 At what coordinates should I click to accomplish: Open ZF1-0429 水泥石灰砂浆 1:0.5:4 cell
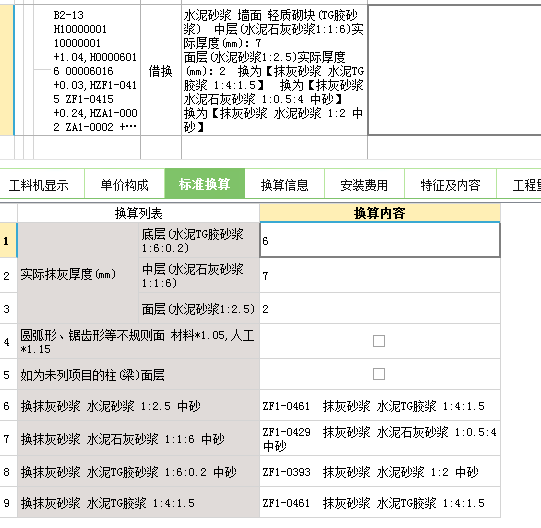[x=380, y=438]
